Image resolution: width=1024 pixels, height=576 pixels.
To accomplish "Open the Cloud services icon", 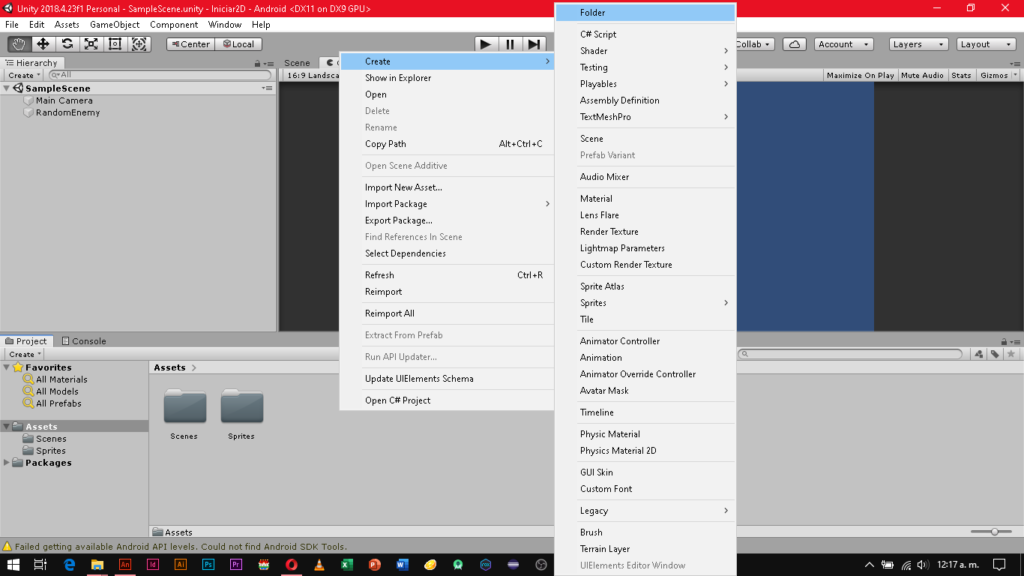I will pyautogui.click(x=794, y=44).
